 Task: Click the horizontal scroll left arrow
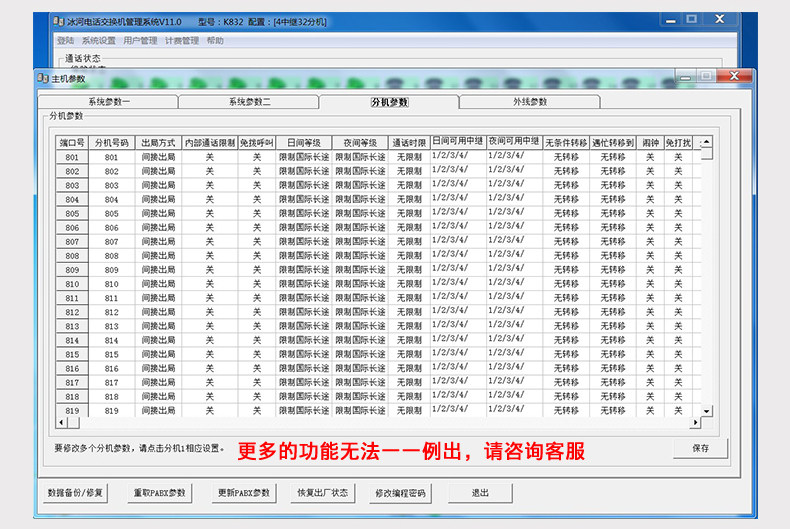click(61, 422)
